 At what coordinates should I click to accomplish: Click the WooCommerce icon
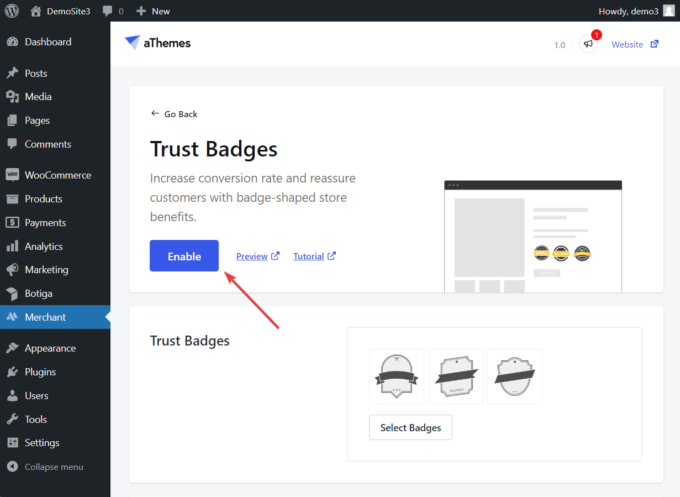pos(12,175)
